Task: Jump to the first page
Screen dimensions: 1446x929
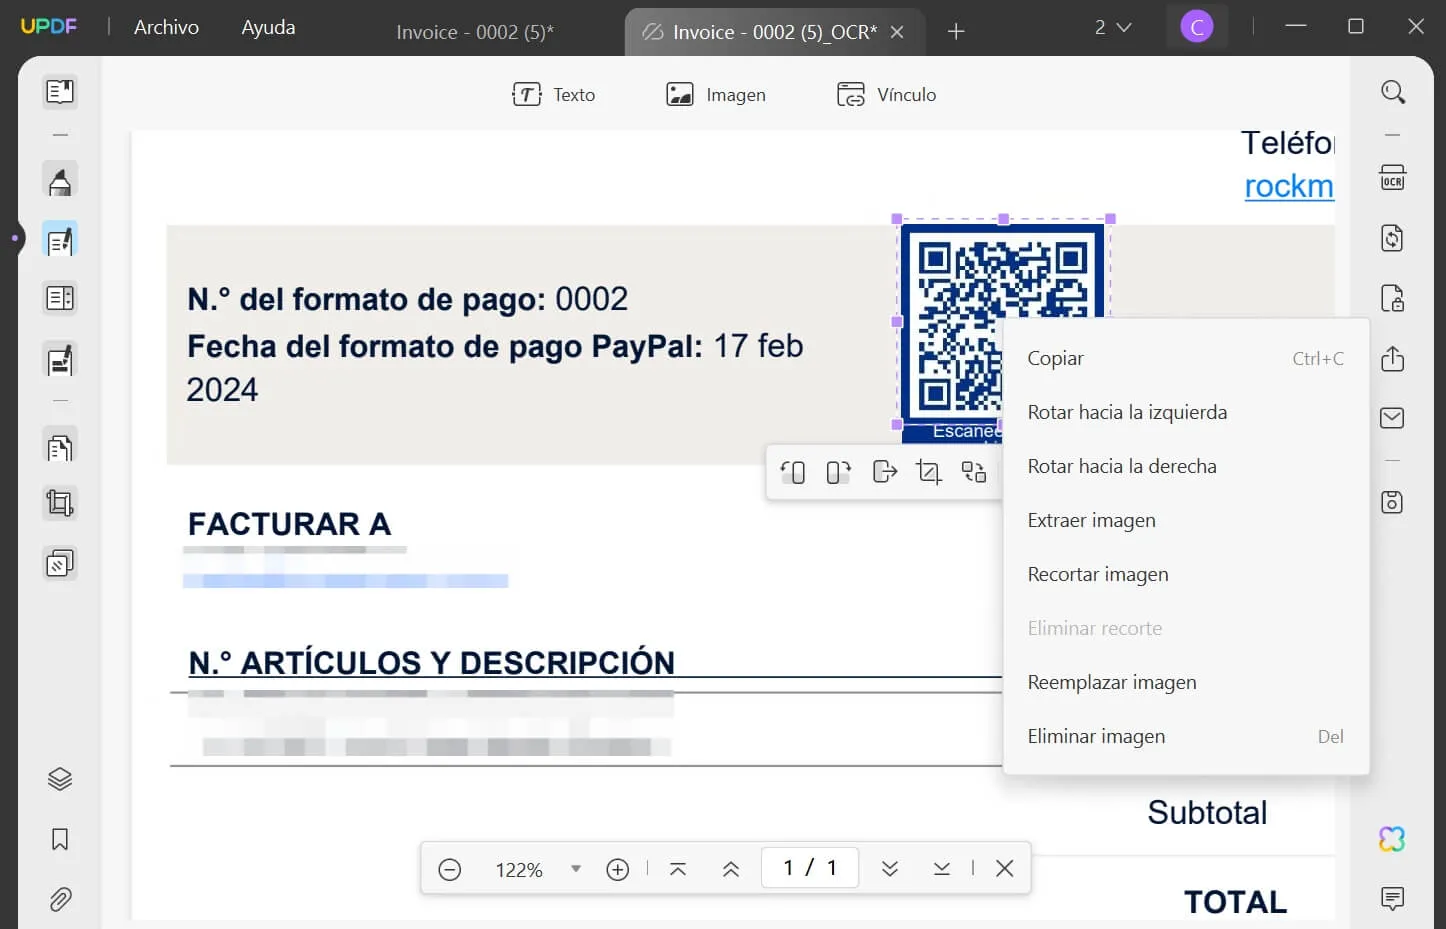Action: point(678,869)
